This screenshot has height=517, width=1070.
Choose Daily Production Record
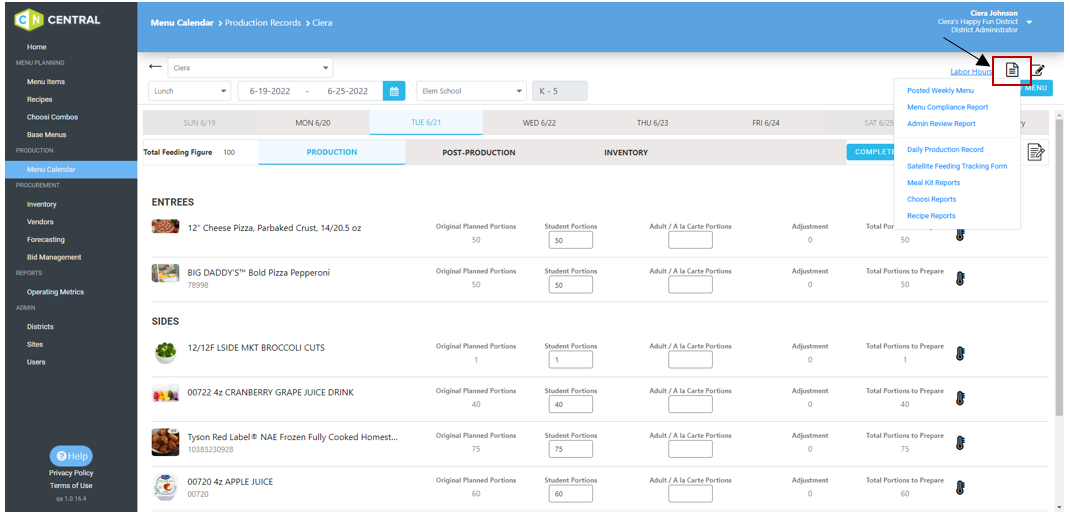coord(945,149)
